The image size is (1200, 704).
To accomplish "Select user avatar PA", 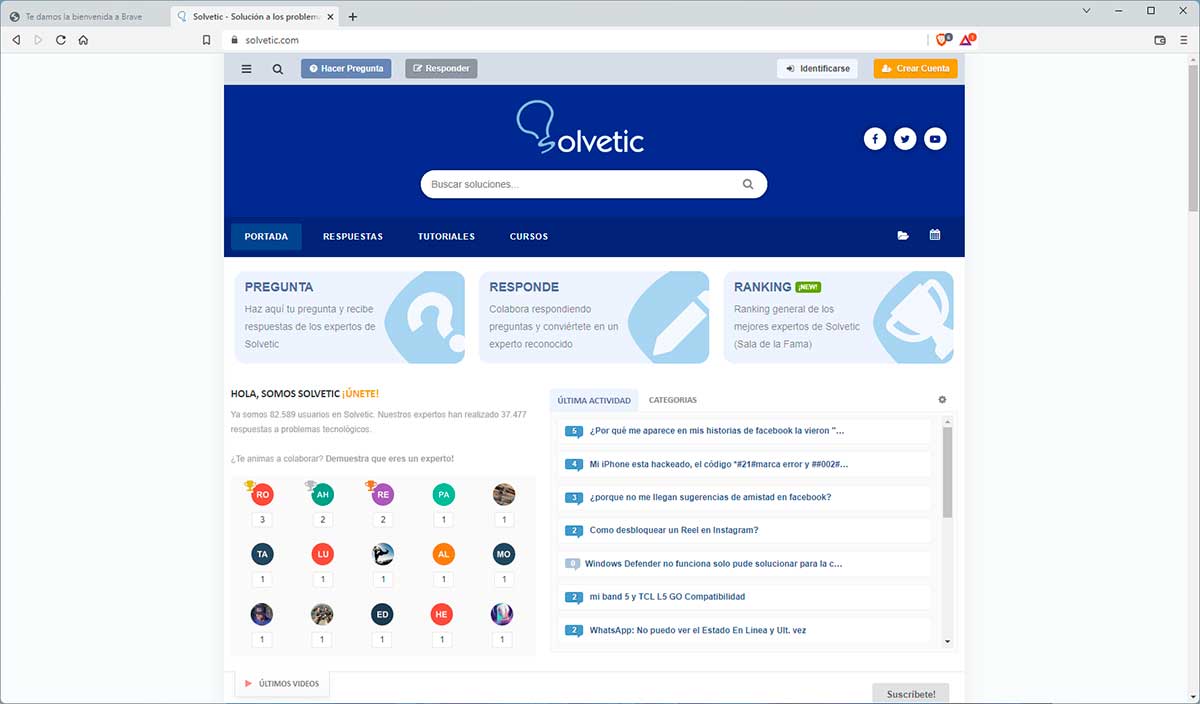I will (x=443, y=495).
